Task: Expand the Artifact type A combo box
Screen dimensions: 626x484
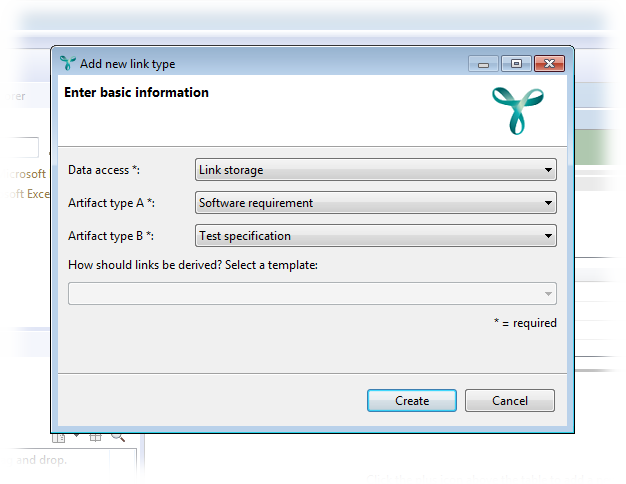Action: click(x=376, y=203)
